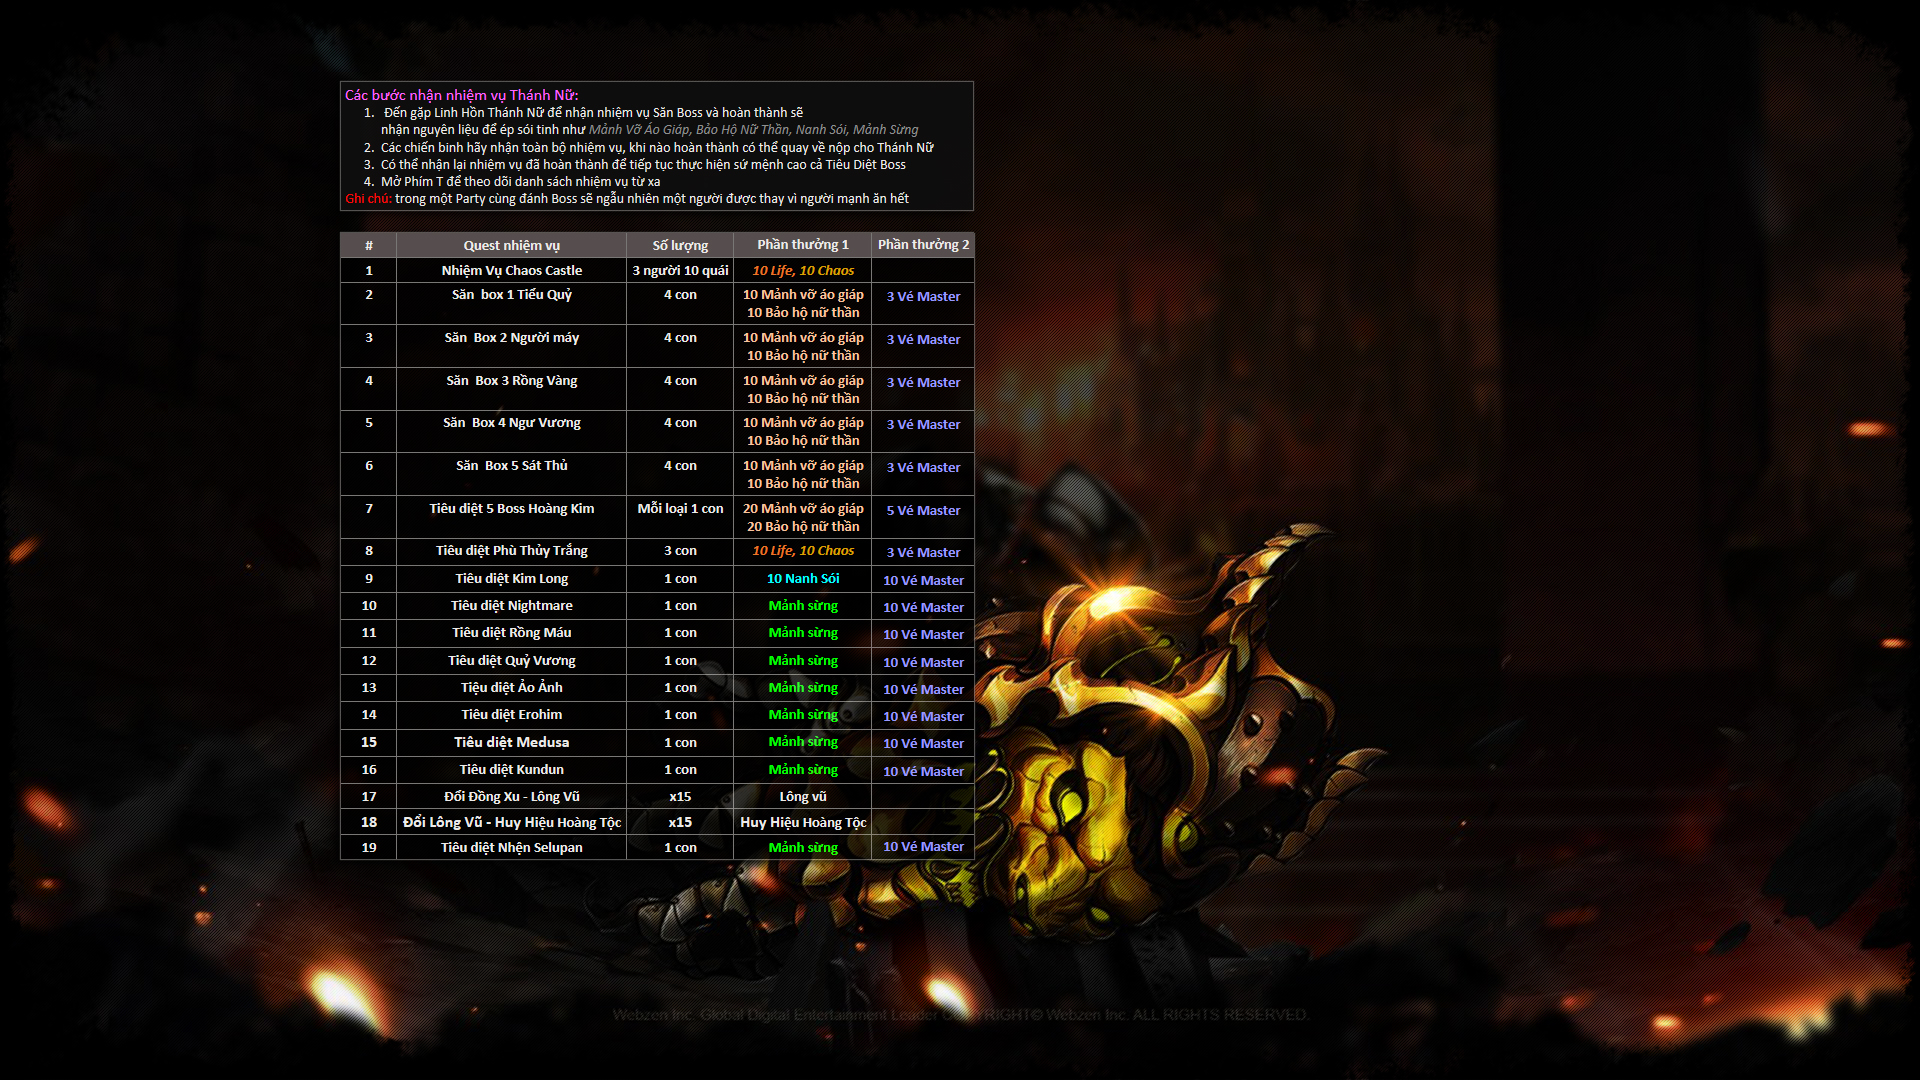
Task: Select 'Tiêu diệt Kim Long' quest
Action: pyautogui.click(x=511, y=579)
